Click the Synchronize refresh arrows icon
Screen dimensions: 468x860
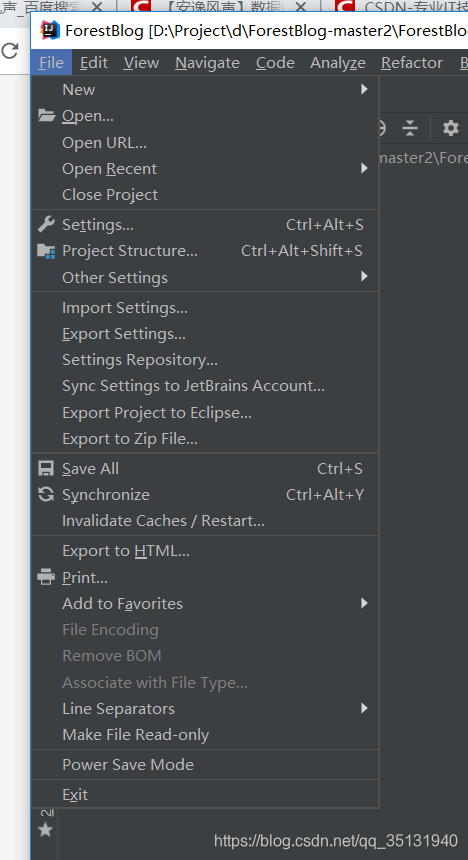[x=46, y=494]
